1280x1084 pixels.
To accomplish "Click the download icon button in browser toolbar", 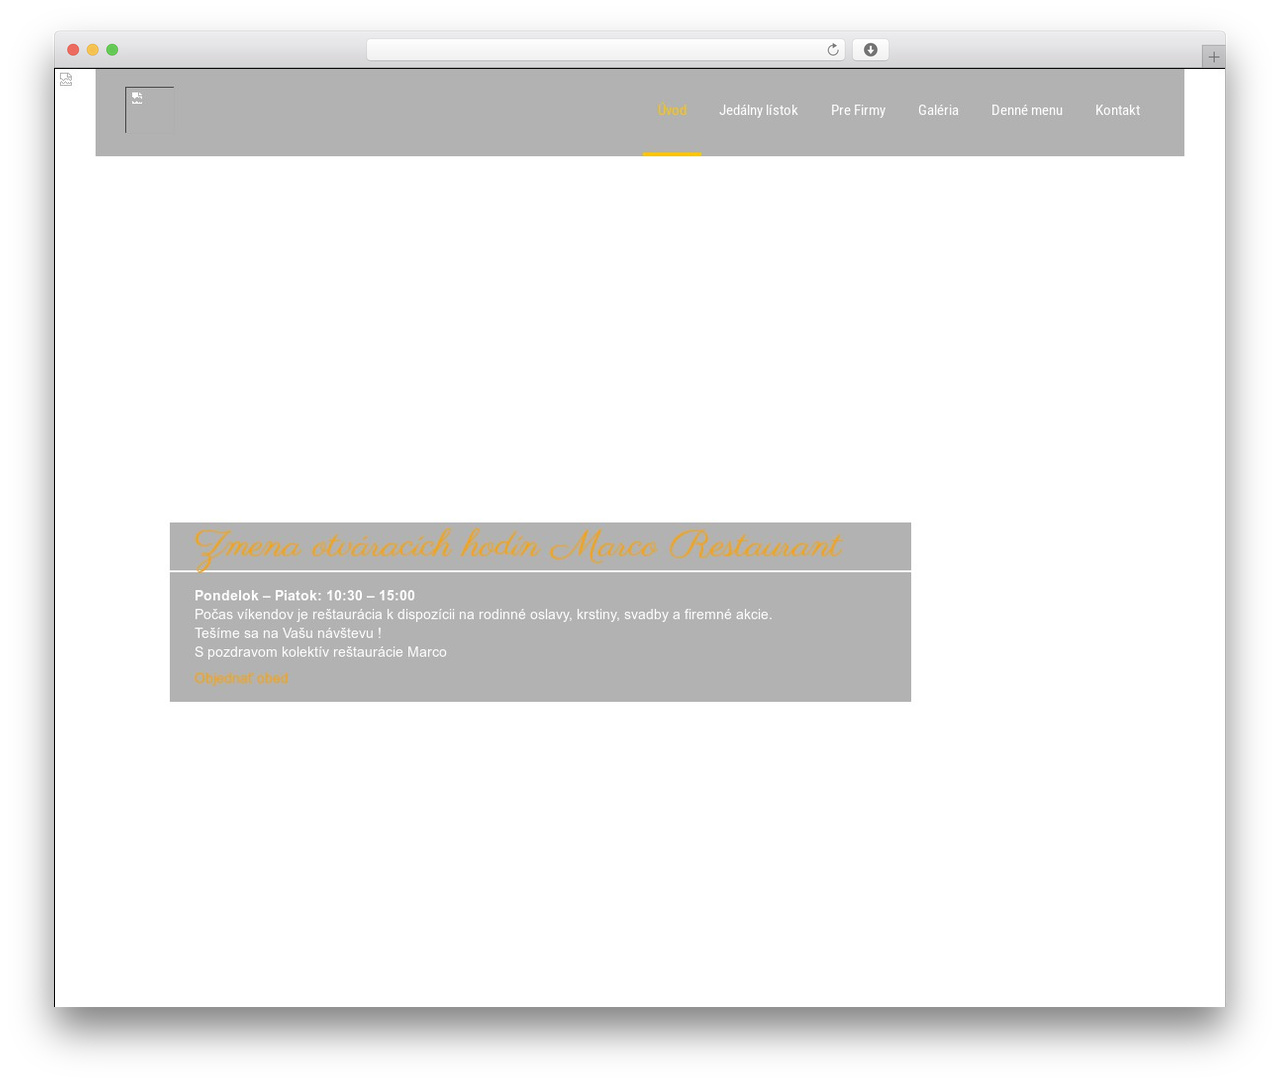I will pyautogui.click(x=870, y=50).
